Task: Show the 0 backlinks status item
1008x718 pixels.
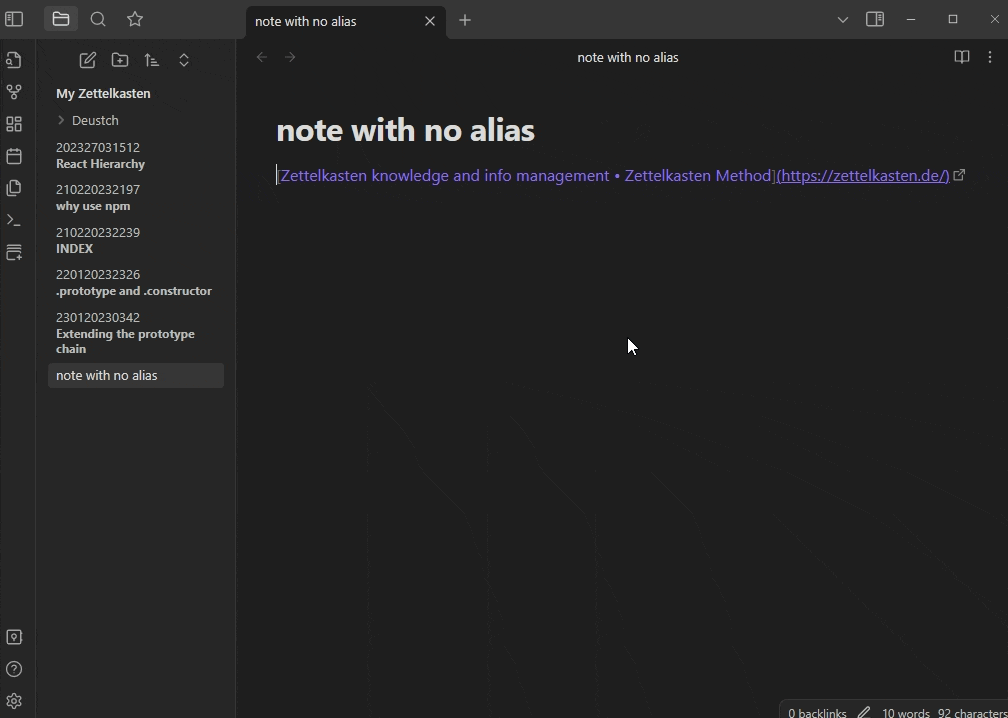Action: coord(817,713)
